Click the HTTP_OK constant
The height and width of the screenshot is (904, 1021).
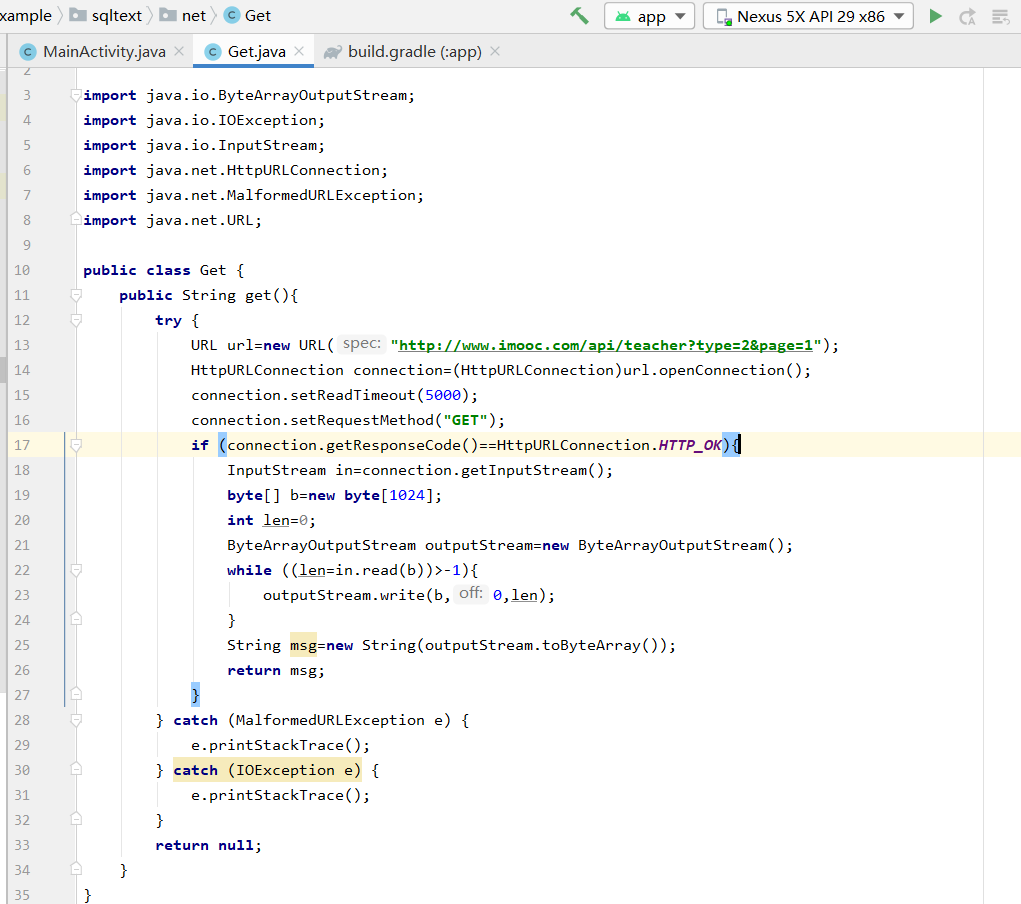pos(690,445)
